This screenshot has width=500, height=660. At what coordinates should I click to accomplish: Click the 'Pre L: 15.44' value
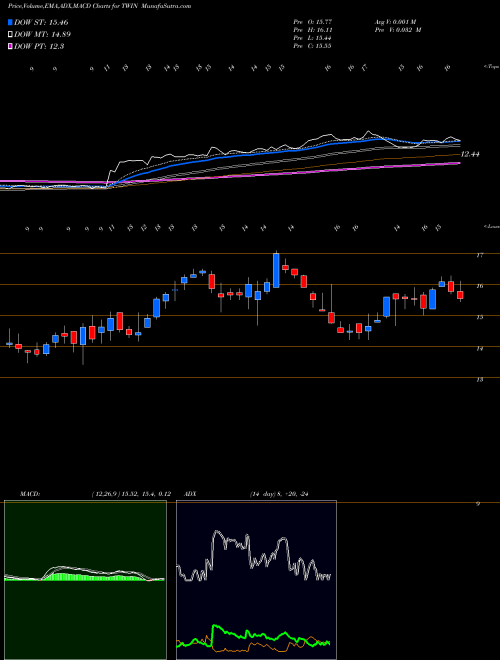(313, 38)
